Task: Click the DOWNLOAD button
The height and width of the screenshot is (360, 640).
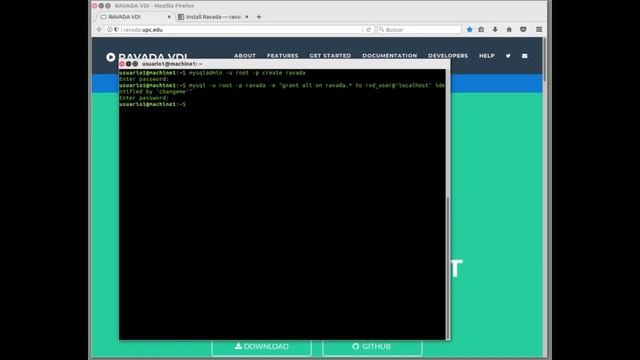Action: coord(262,347)
